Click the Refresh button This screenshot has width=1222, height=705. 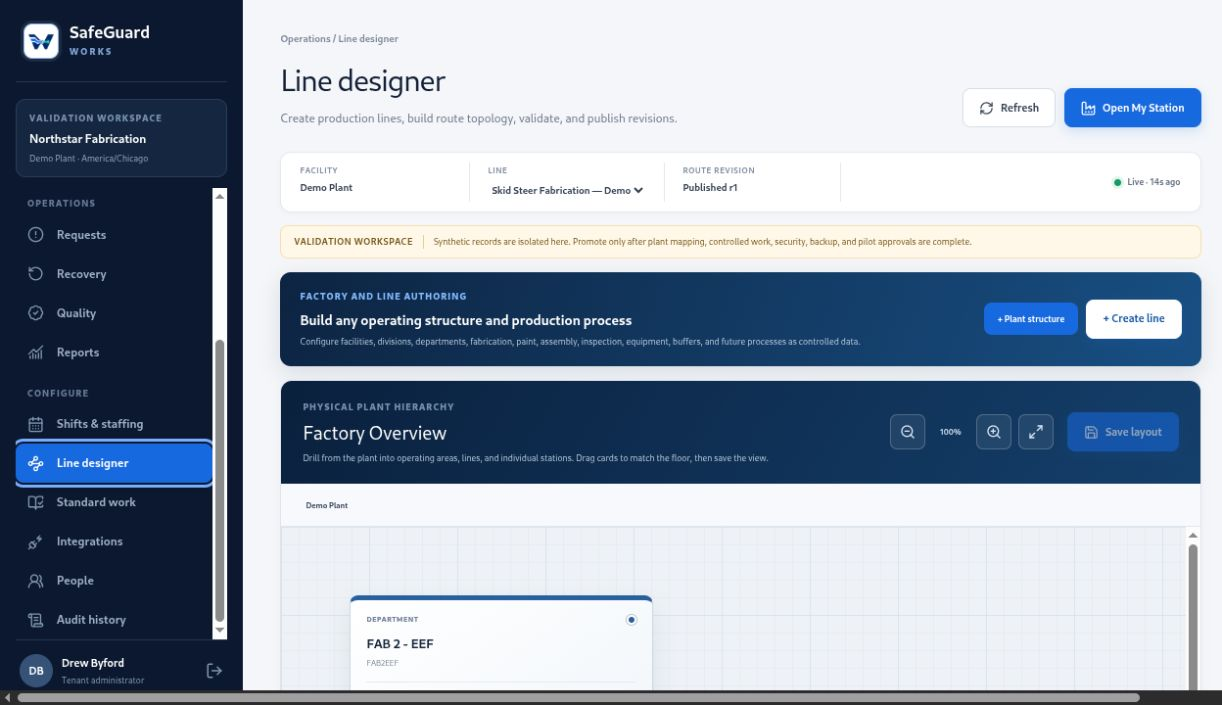click(x=1009, y=108)
